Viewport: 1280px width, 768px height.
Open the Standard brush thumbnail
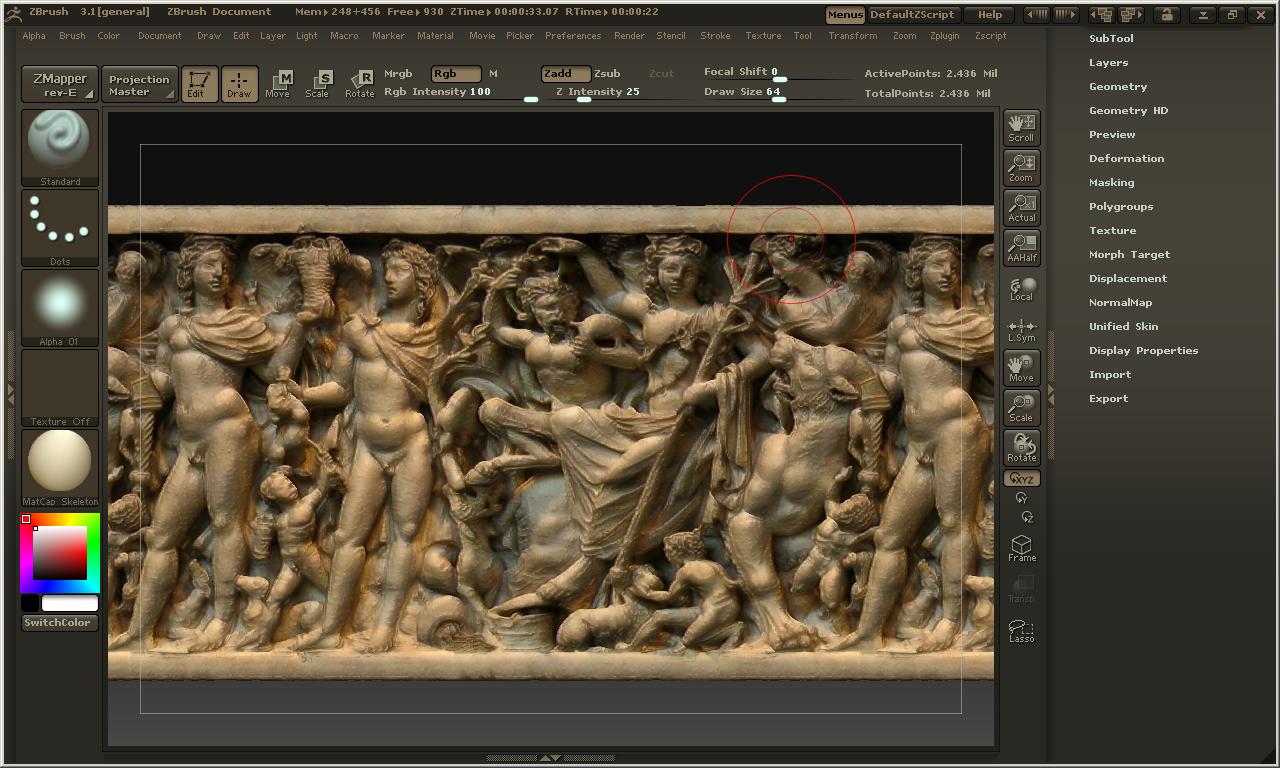coord(60,148)
